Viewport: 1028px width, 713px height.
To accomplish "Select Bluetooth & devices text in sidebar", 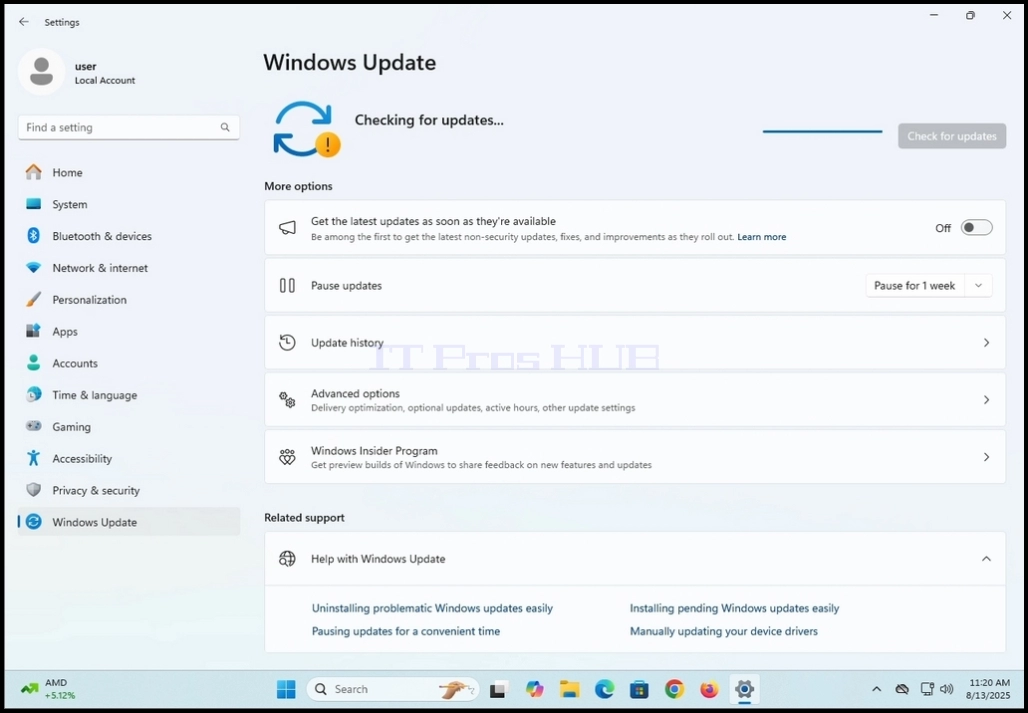I will click(102, 236).
